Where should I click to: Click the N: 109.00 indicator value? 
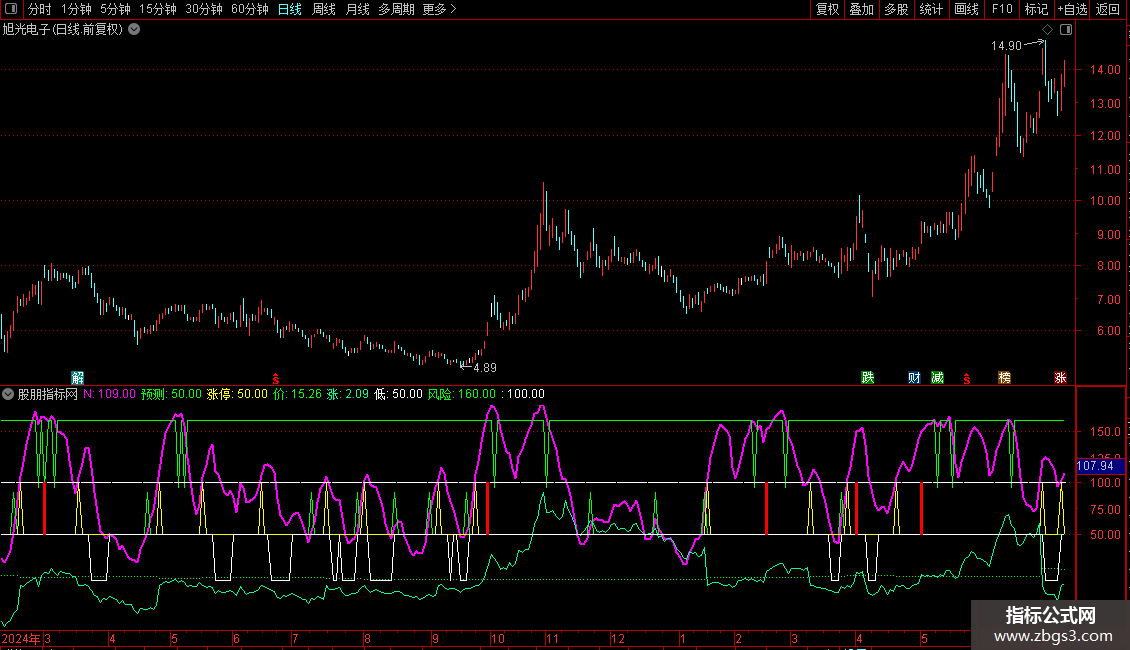[110, 394]
